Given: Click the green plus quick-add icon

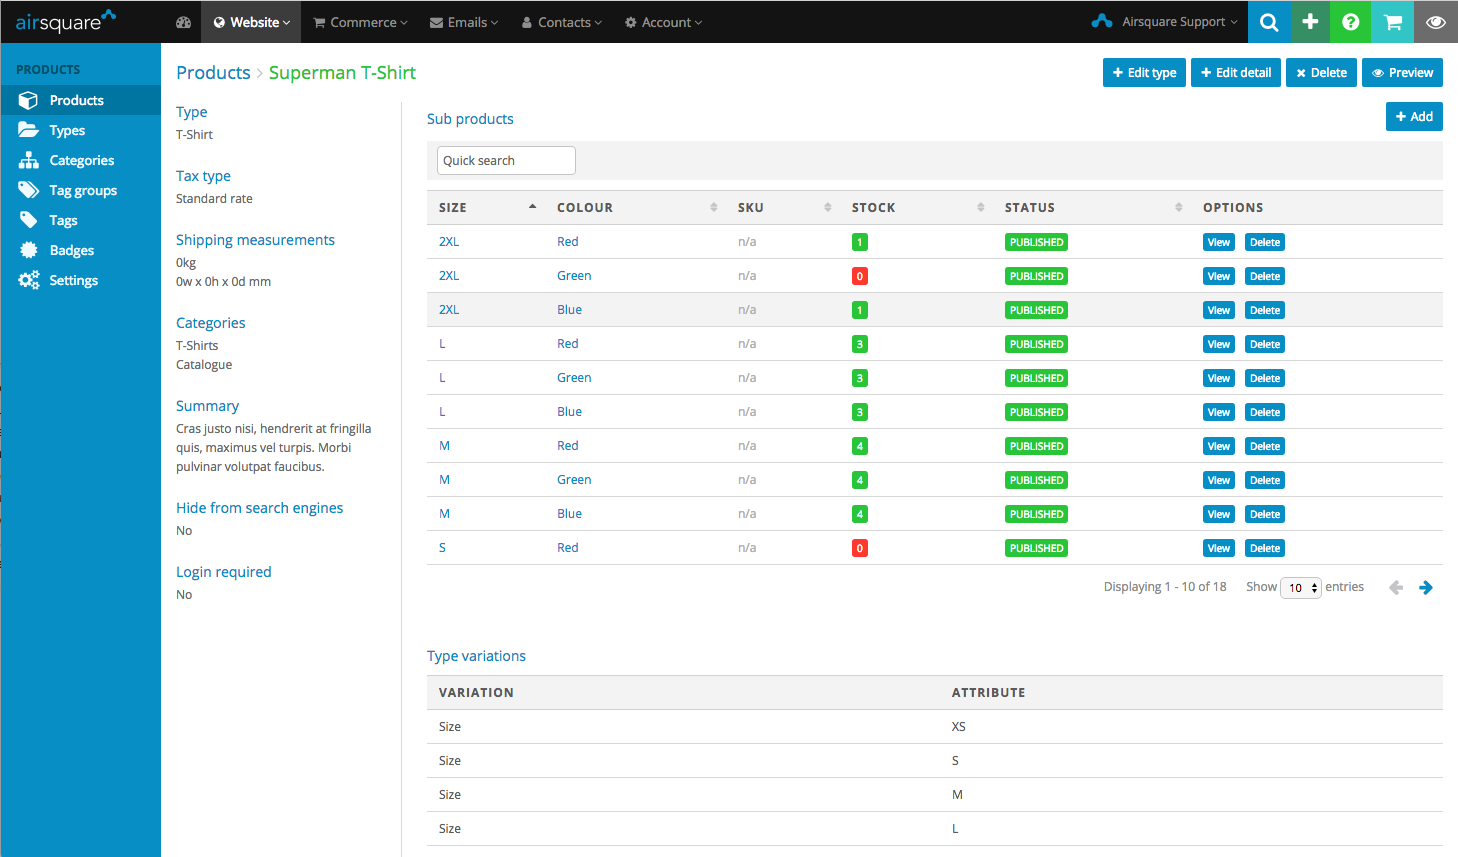Looking at the screenshot, I should point(1310,22).
